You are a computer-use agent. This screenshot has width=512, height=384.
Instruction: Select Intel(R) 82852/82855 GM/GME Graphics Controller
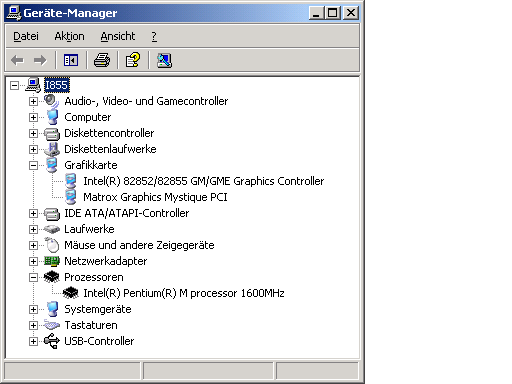point(204,181)
